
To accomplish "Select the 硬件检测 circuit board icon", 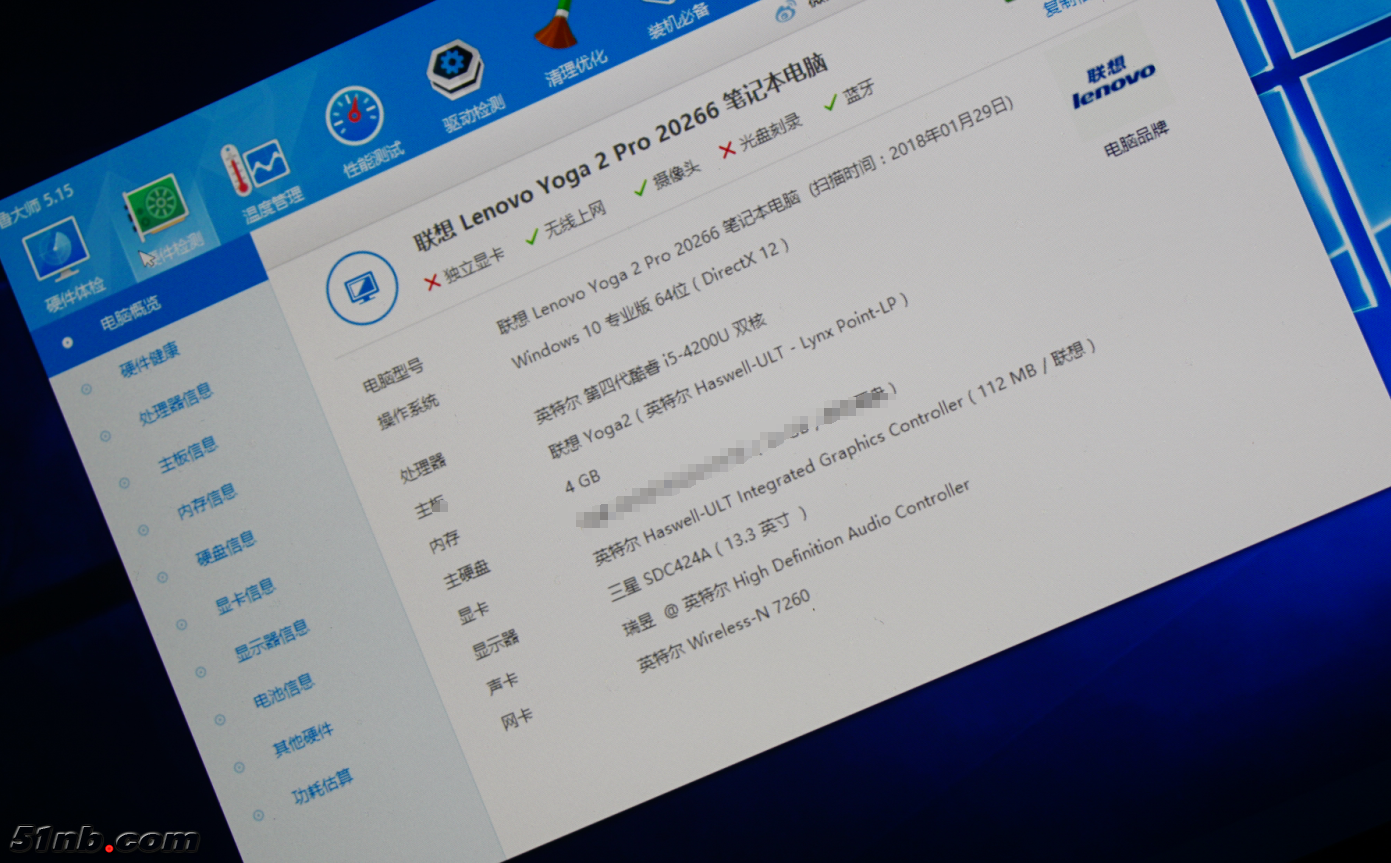I will coord(156,206).
